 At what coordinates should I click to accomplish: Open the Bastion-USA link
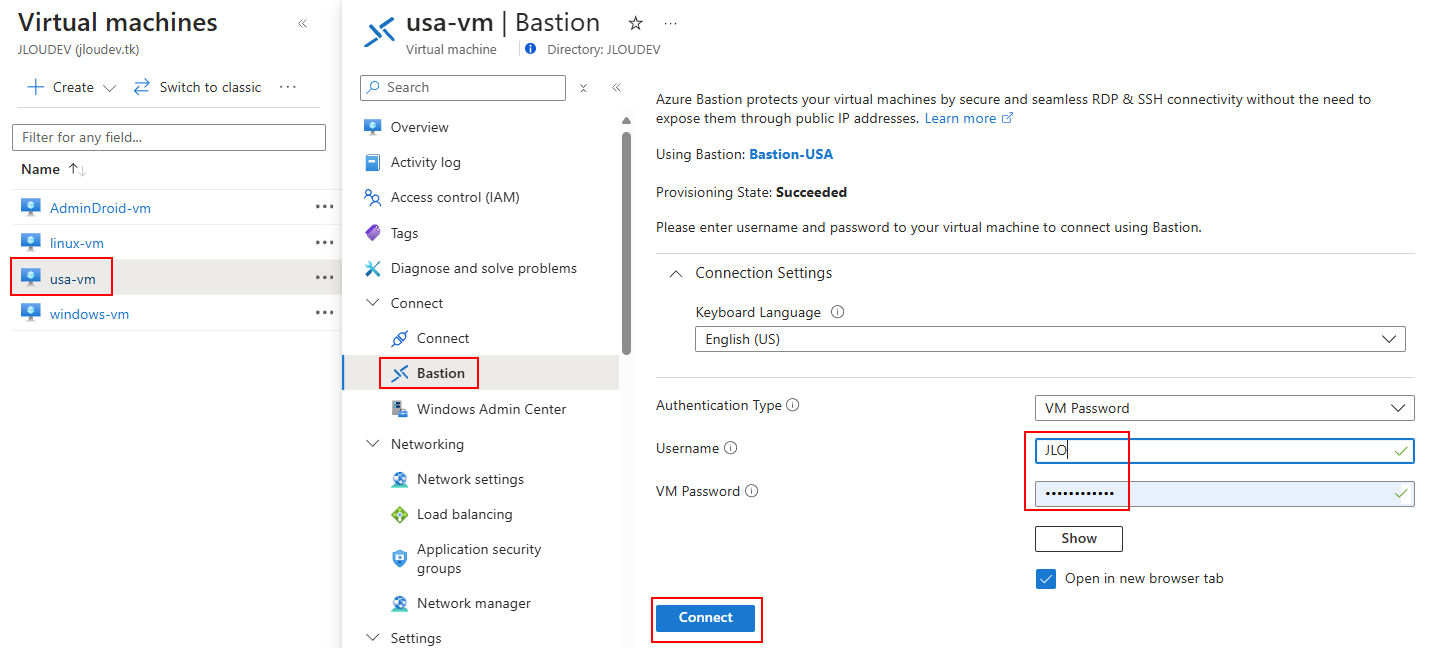[x=790, y=154]
